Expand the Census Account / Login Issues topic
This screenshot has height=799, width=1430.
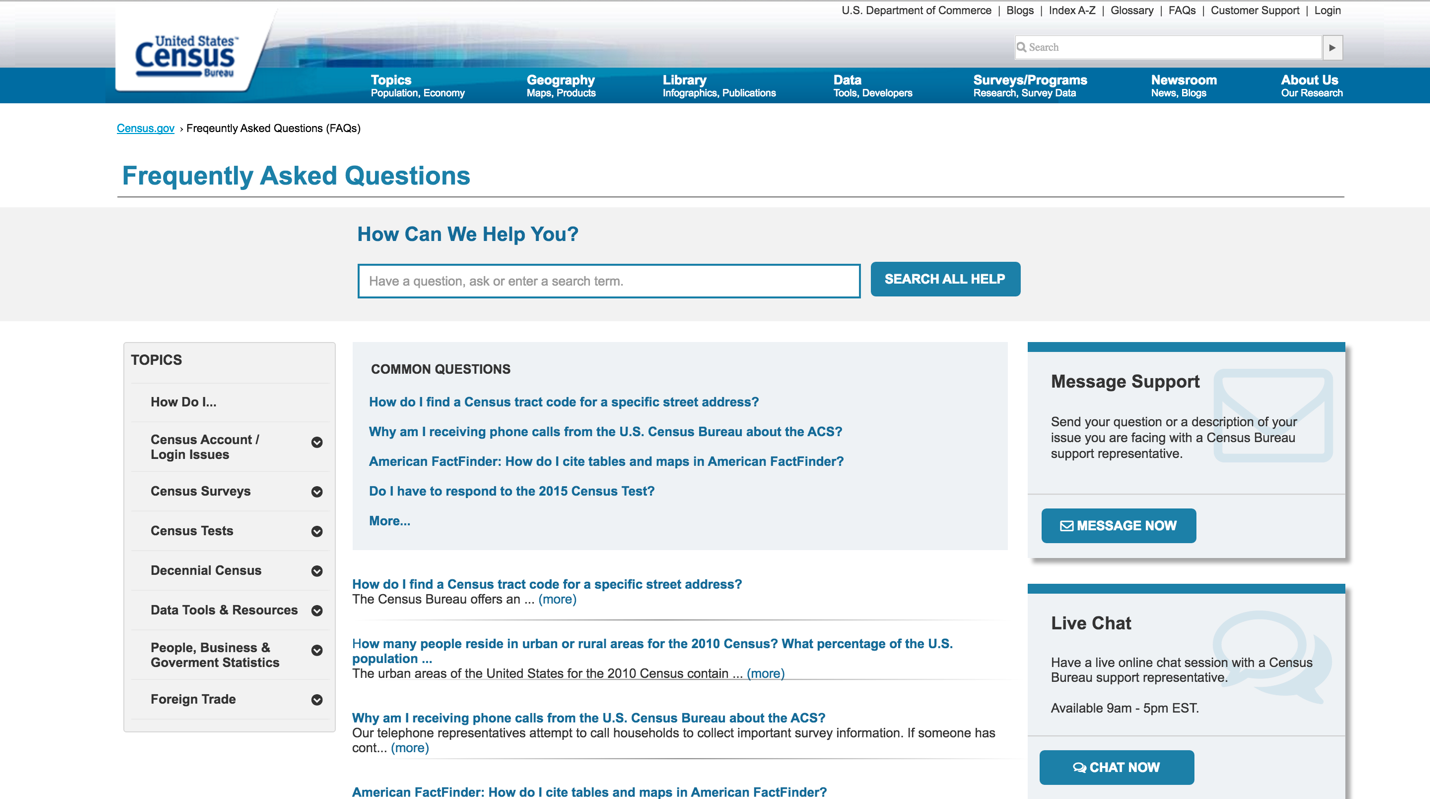pos(316,442)
